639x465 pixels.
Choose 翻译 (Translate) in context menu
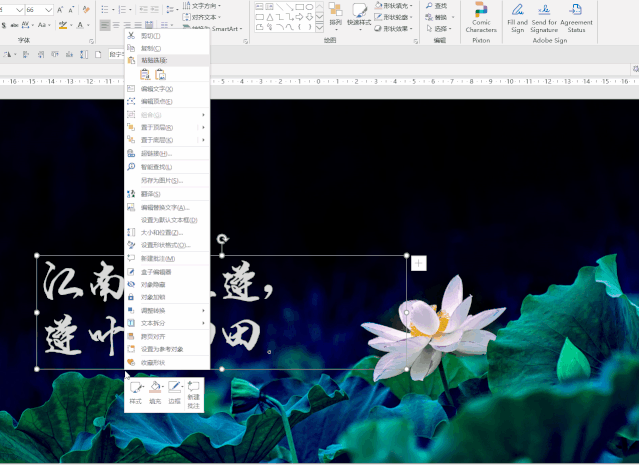167,194
